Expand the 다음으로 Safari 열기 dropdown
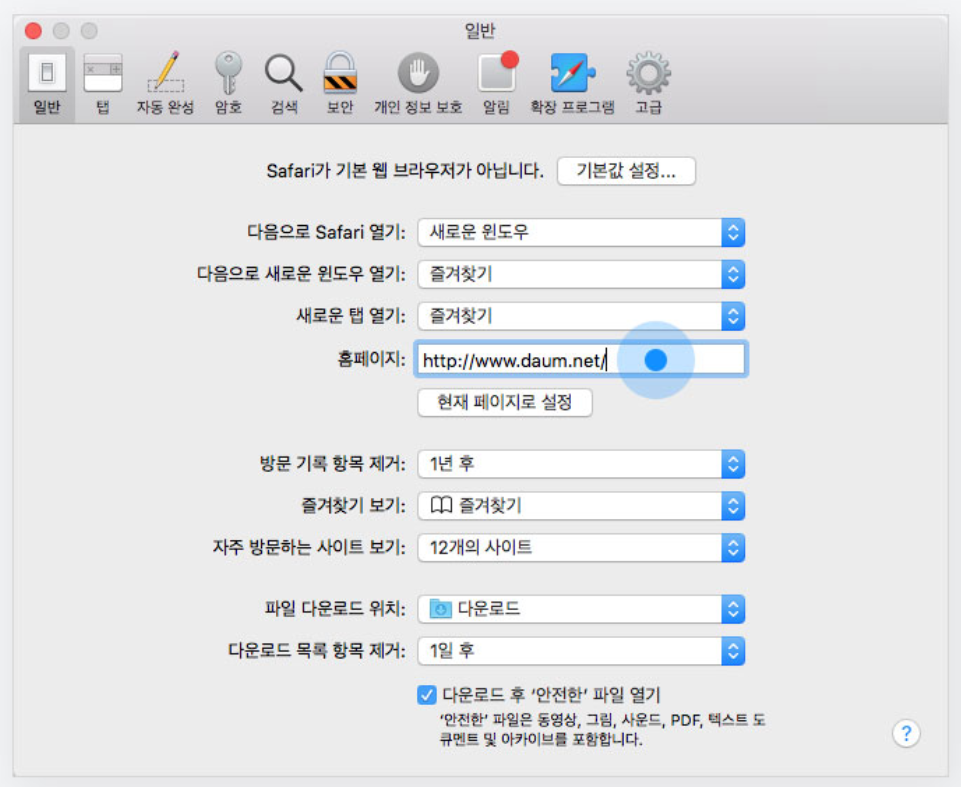The image size is (961, 787). [581, 232]
